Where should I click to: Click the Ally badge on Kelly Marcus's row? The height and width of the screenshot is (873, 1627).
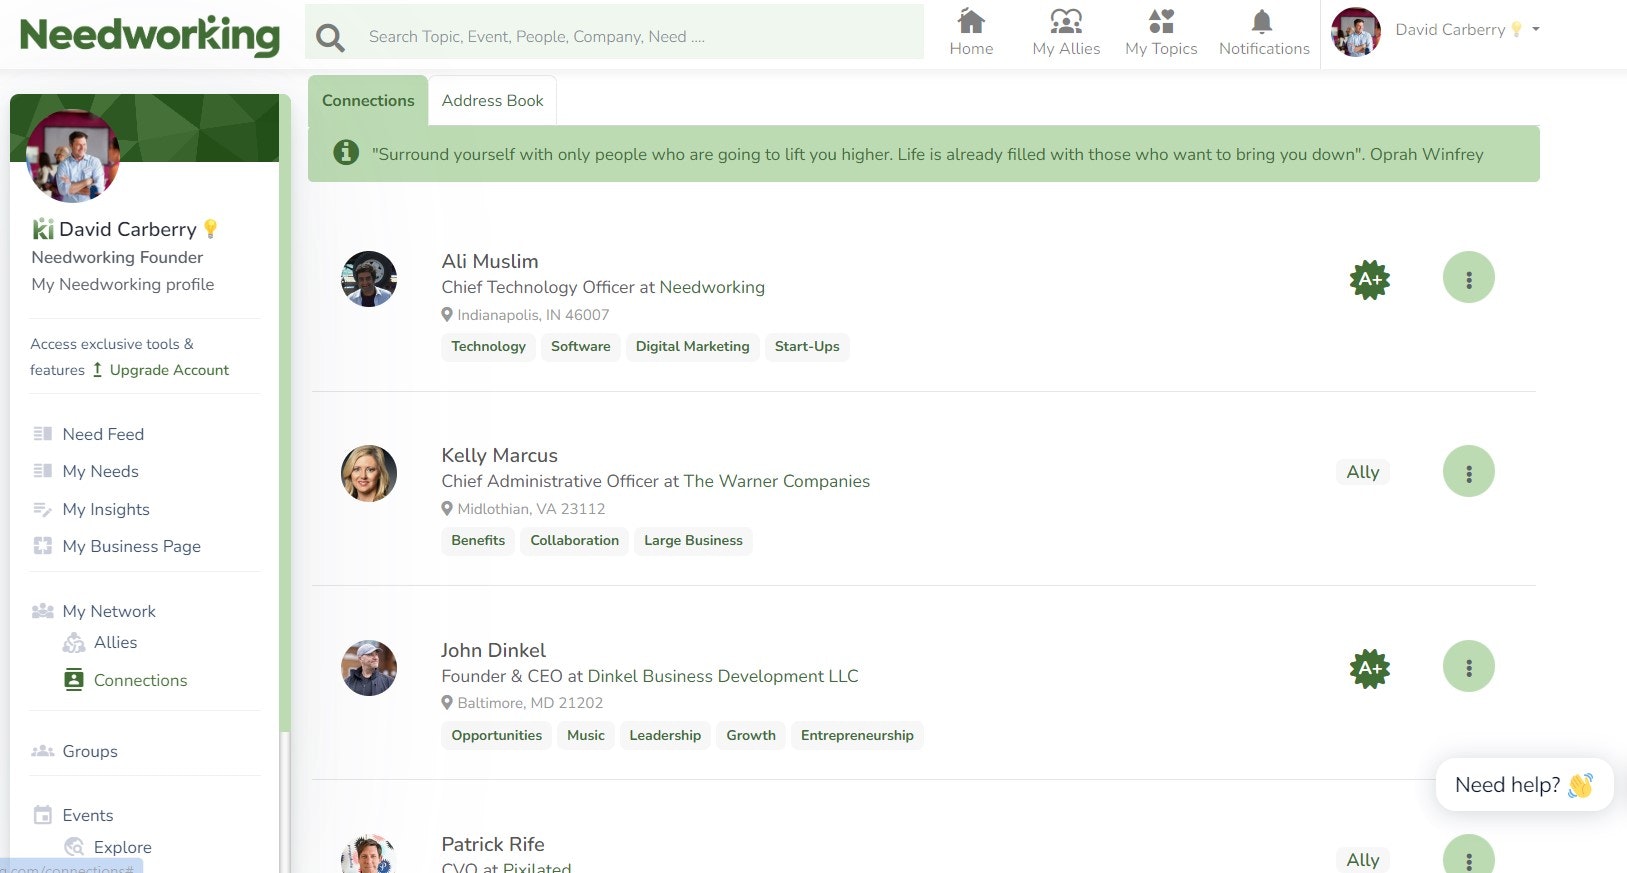(x=1362, y=472)
